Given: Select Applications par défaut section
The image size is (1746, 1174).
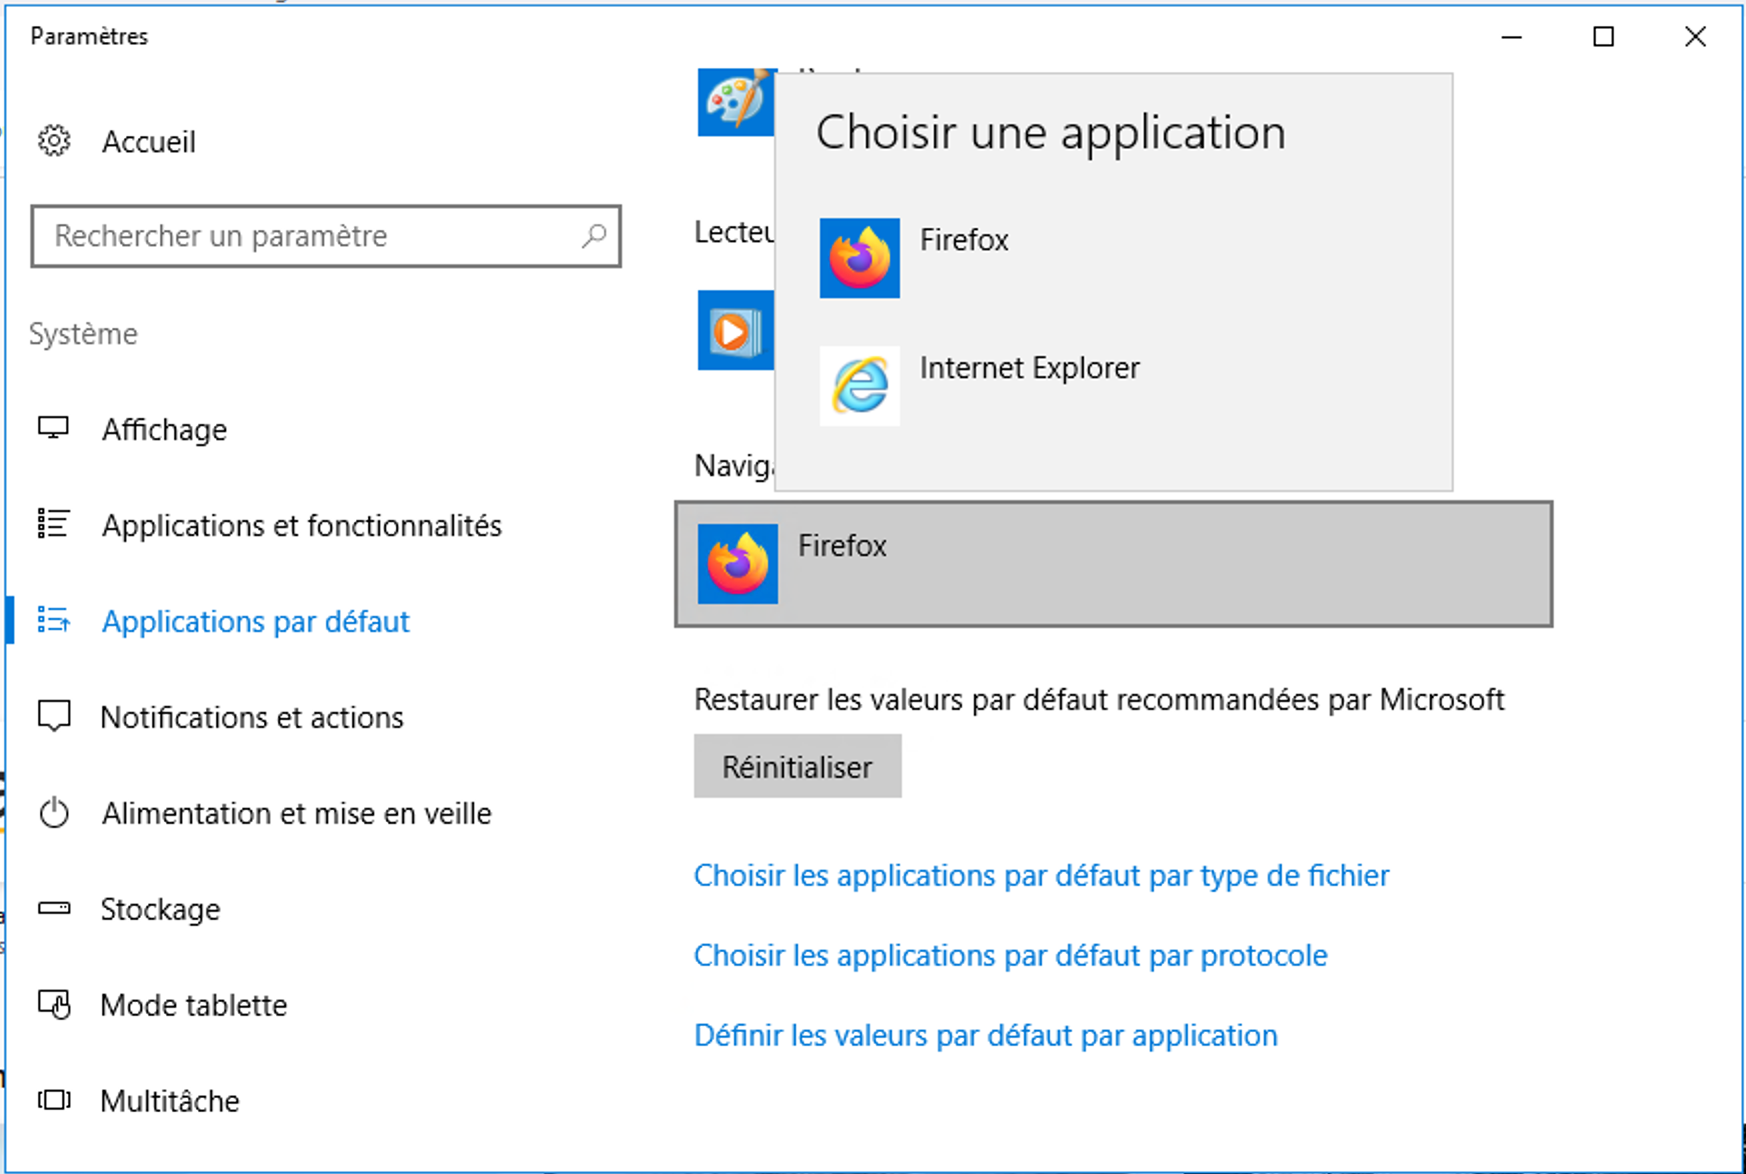Looking at the screenshot, I should tap(255, 621).
